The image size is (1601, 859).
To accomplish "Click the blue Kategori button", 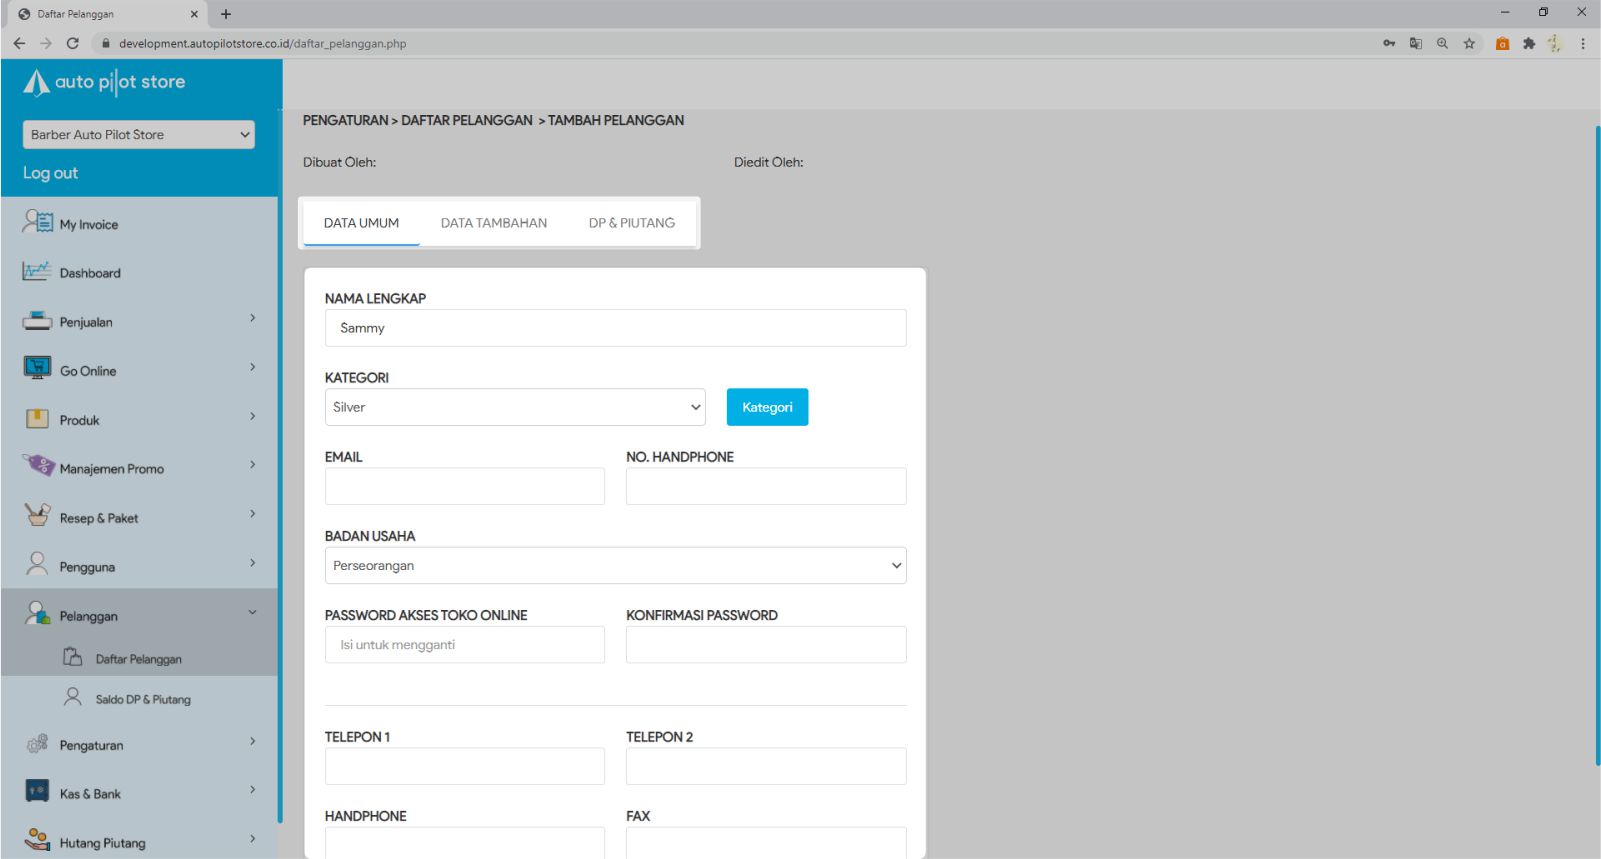I will [x=767, y=407].
